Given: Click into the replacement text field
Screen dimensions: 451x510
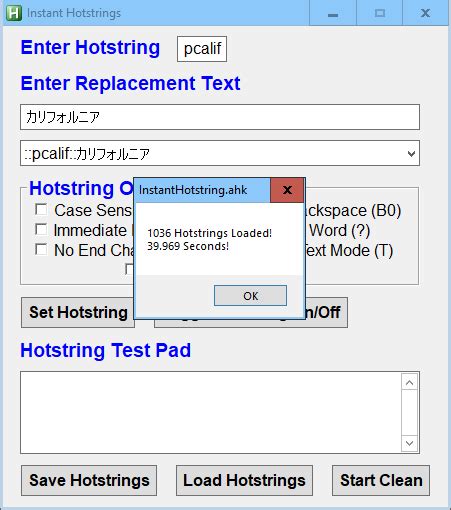Looking at the screenshot, I should (220, 117).
